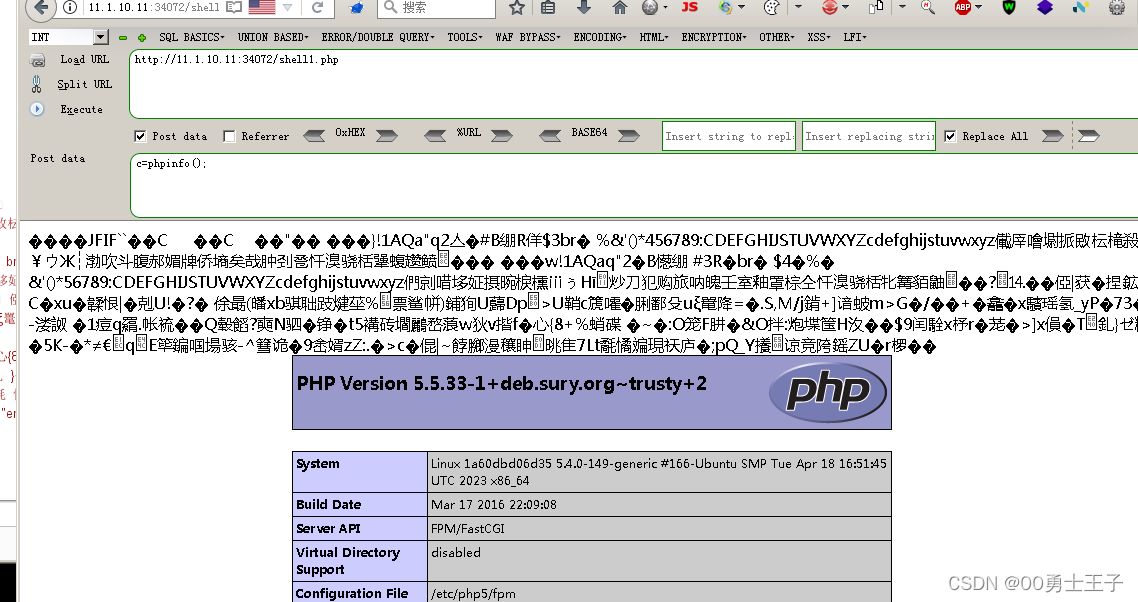The image size is (1138, 602).
Task: Expand the address bar history dropdown arrow
Action: (x=288, y=7)
